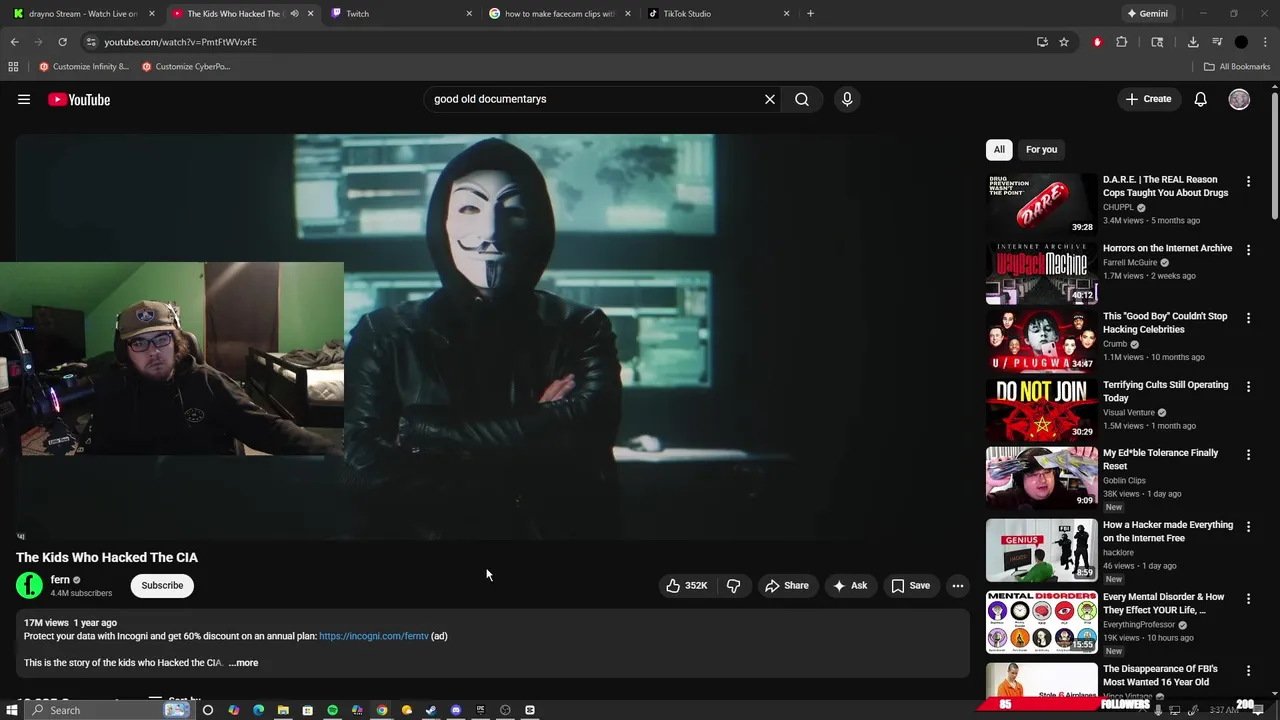Screen dimensions: 1280x720
Task: Open the fern channel name link
Action: tap(60, 580)
